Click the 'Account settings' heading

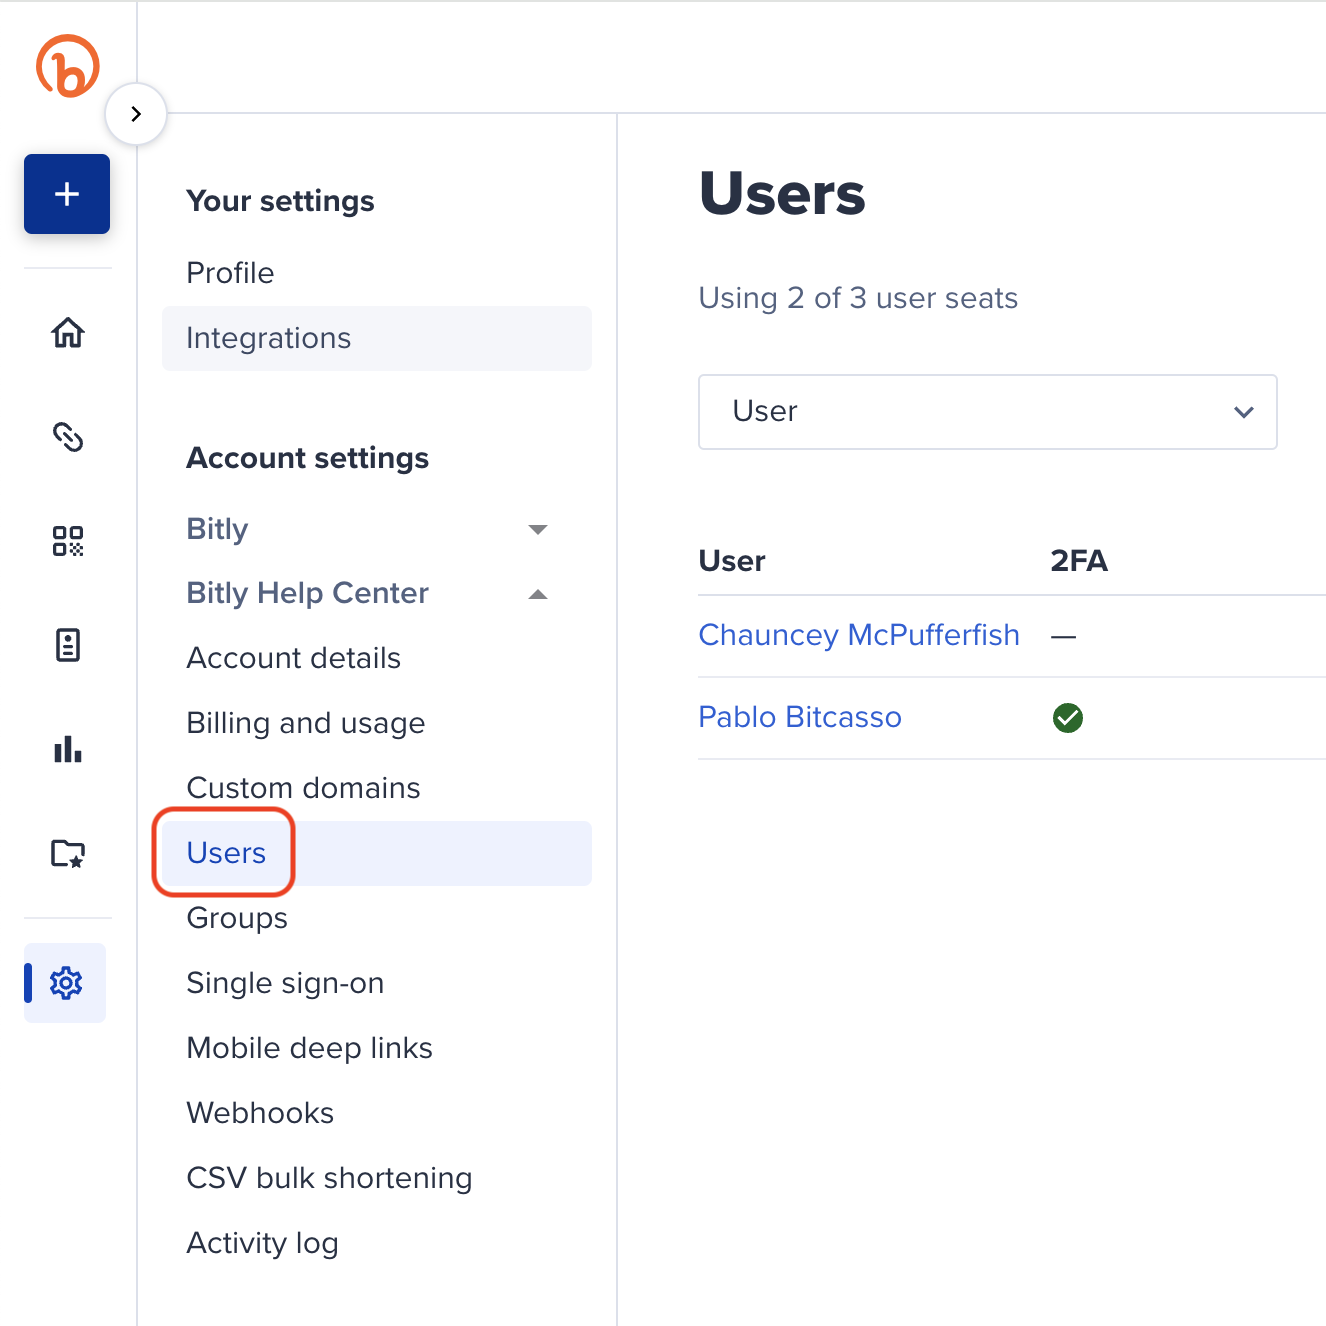(x=308, y=458)
